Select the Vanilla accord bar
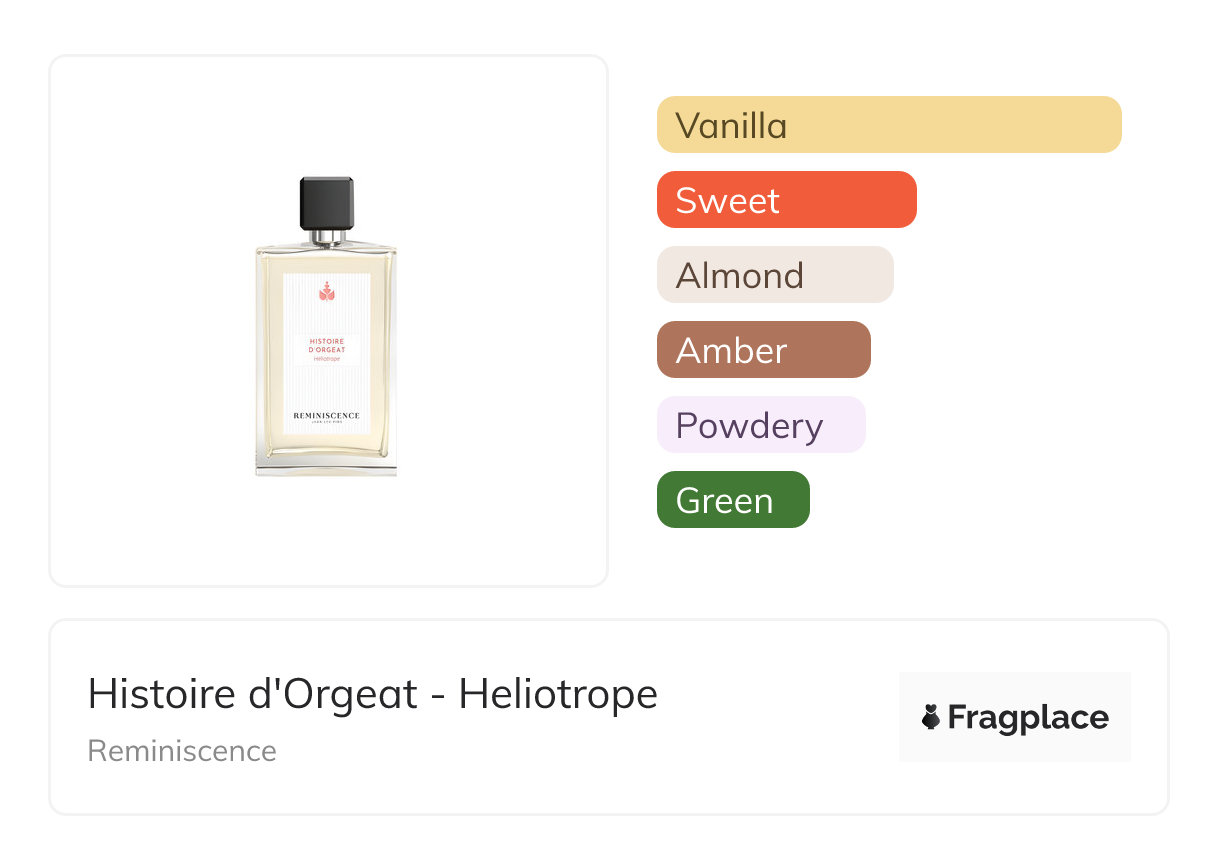Image resolution: width=1218 pixels, height=864 pixels. [x=888, y=125]
